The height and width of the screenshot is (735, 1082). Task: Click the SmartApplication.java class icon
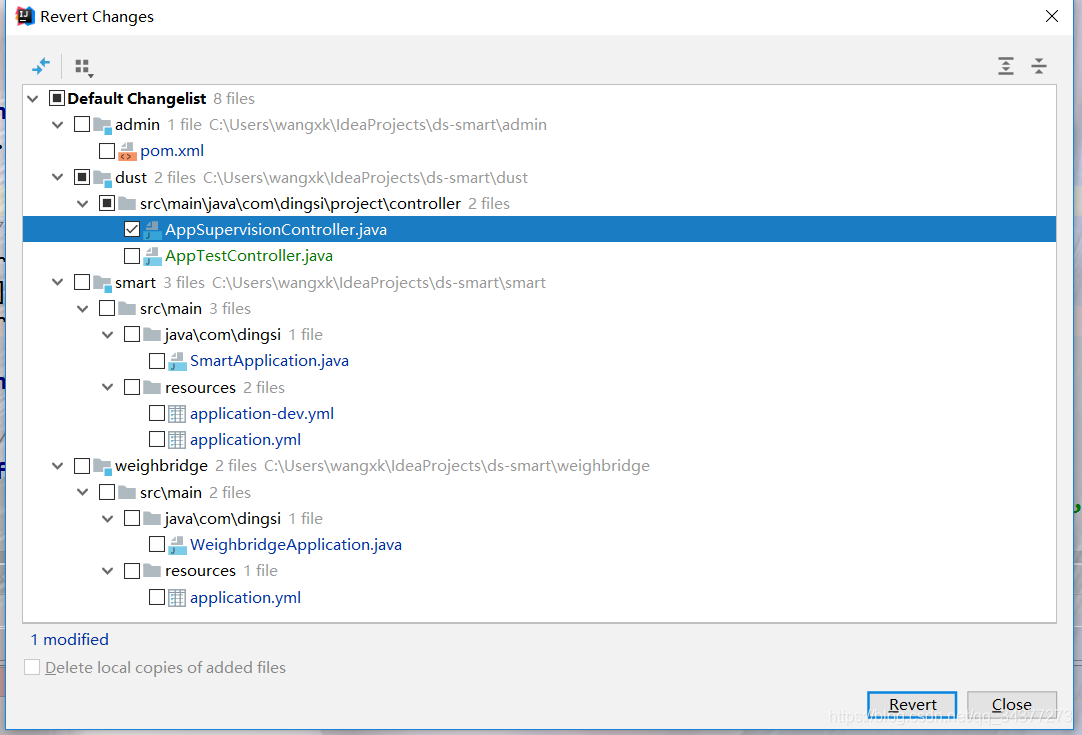click(x=177, y=361)
